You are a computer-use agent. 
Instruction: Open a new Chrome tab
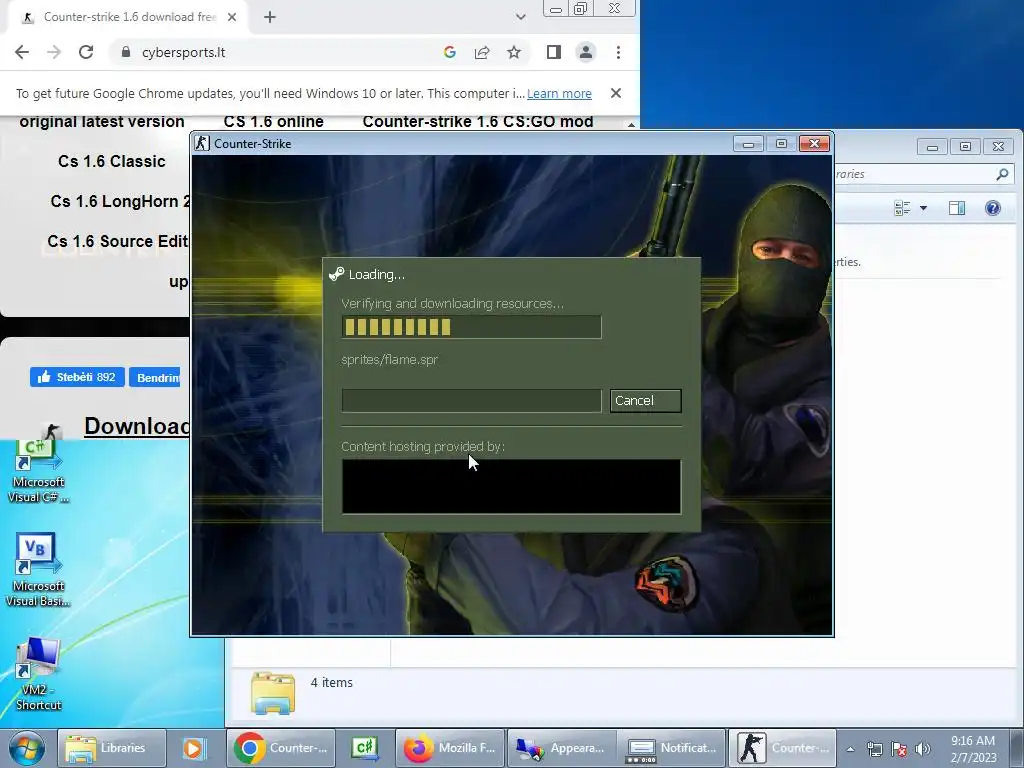[270, 18]
